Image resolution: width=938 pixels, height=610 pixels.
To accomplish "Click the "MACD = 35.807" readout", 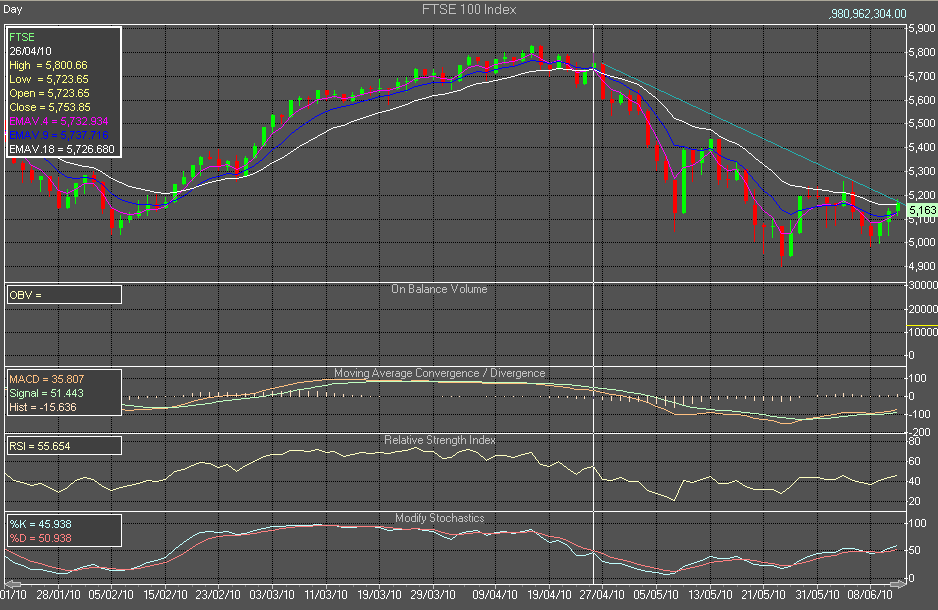I will 47,380.
